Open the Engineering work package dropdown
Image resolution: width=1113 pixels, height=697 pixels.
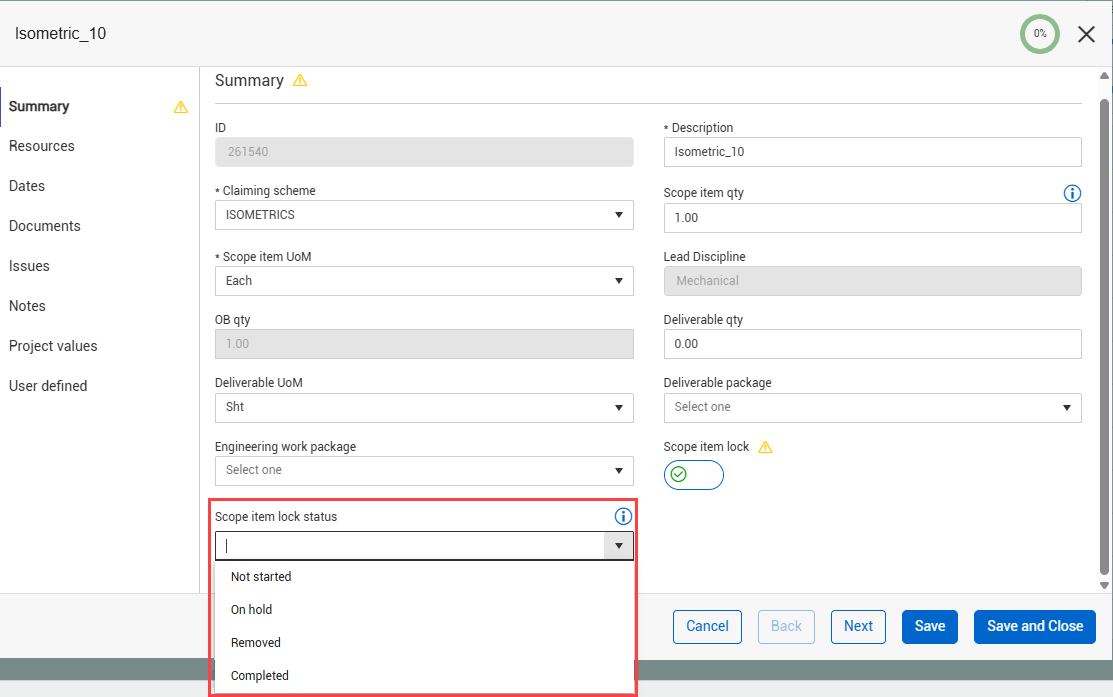(424, 471)
